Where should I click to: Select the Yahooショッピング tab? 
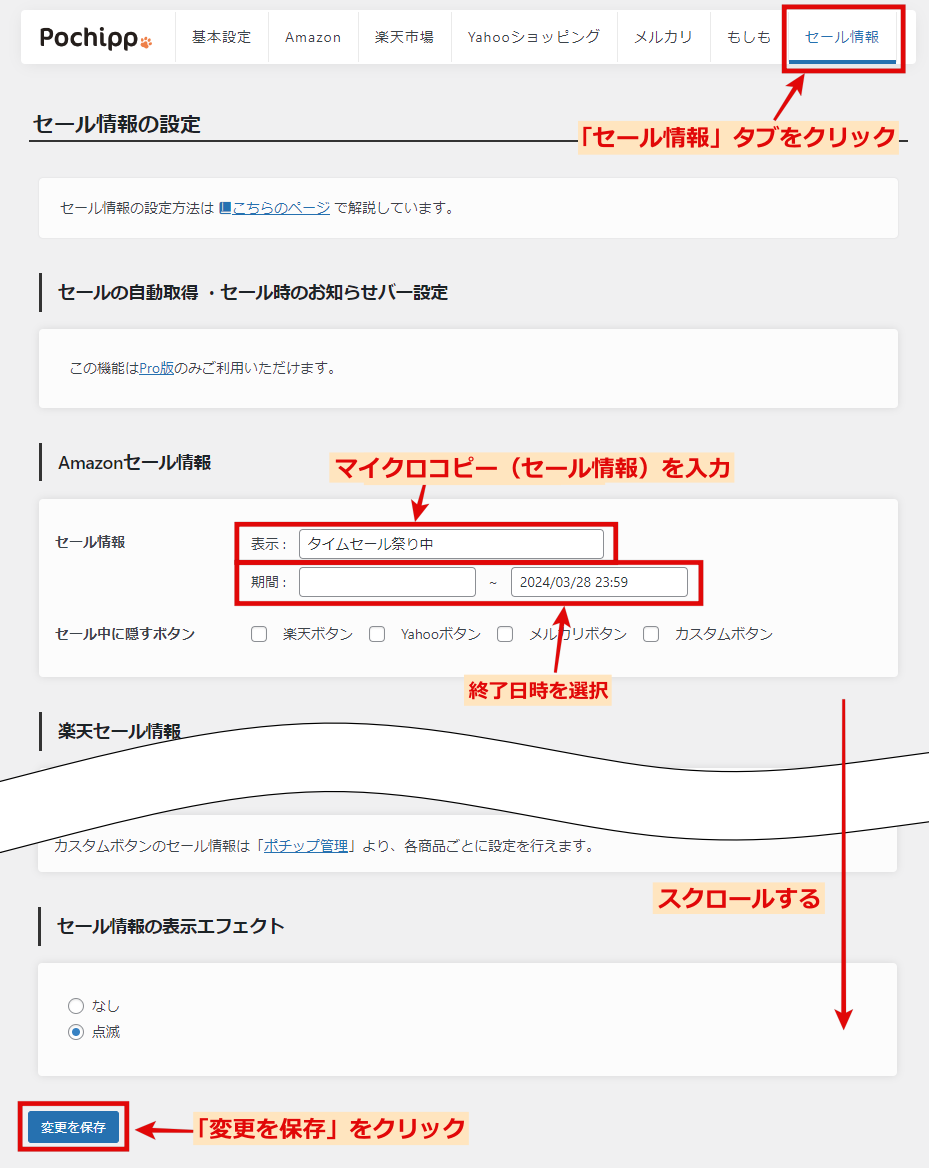coord(534,37)
